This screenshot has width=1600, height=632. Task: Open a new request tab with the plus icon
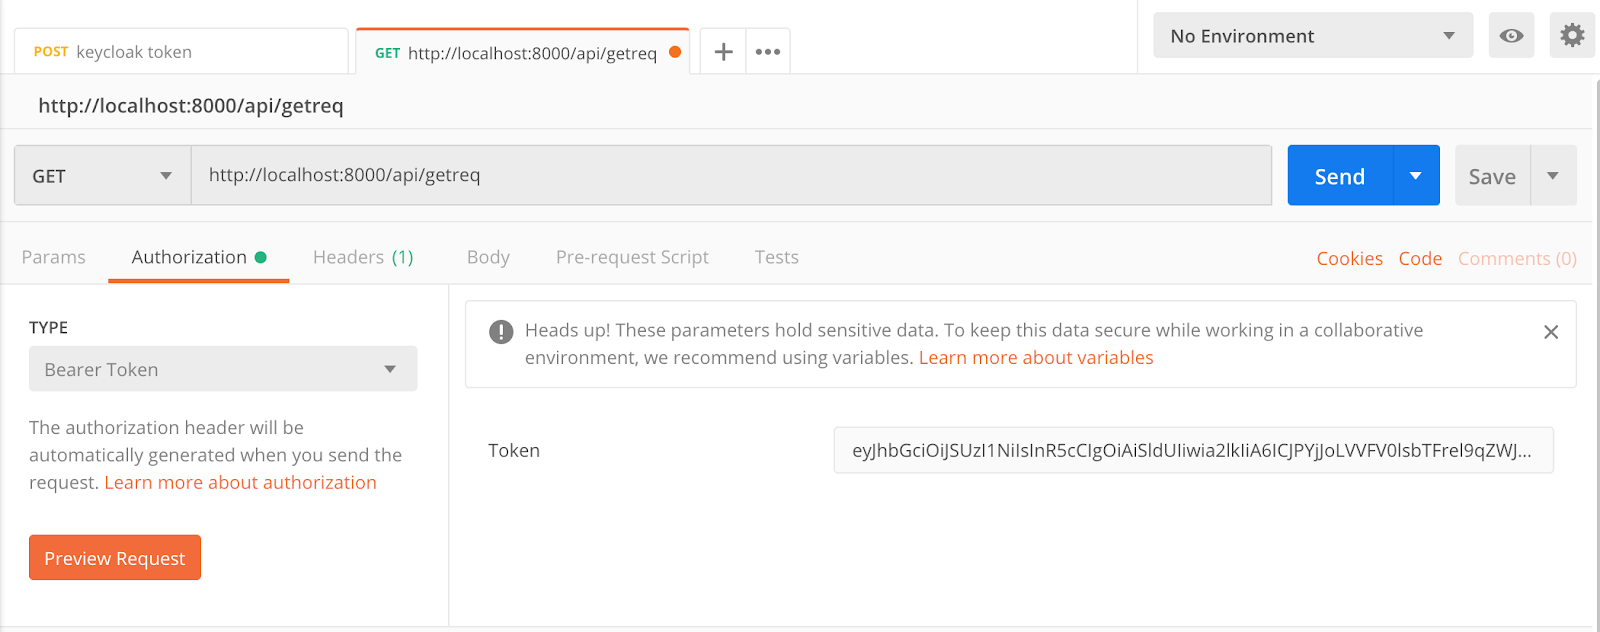coord(722,51)
